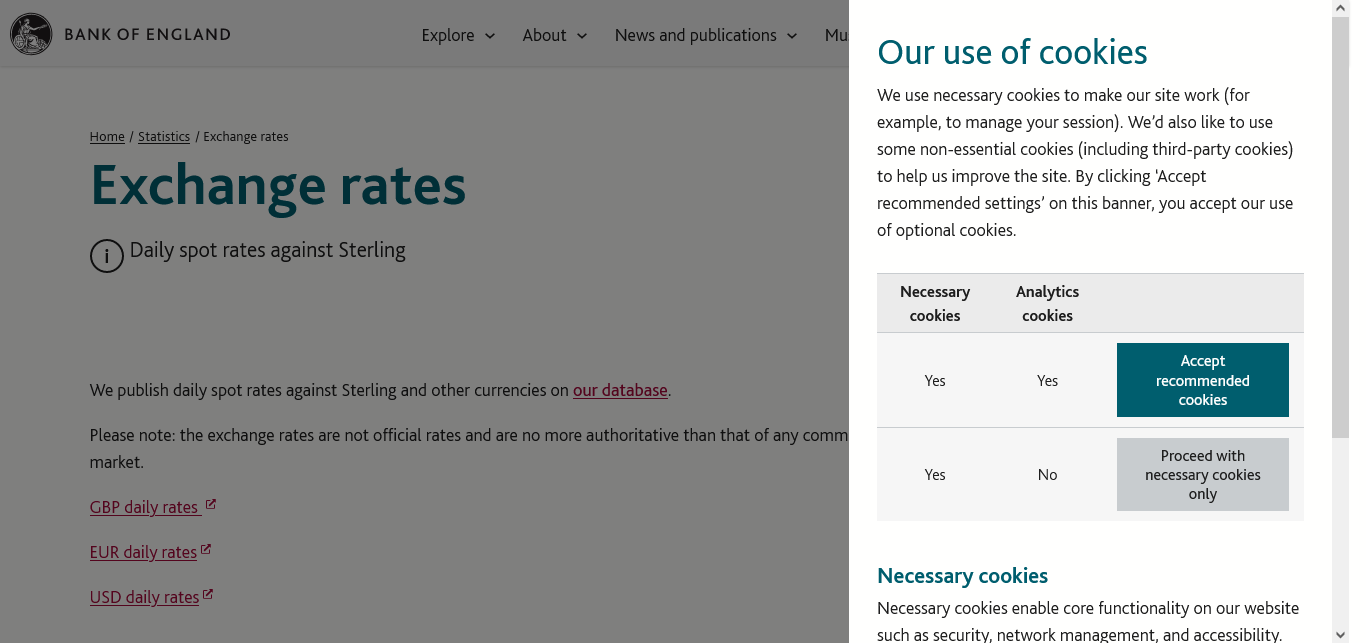Open the EUR daily rates link

point(143,552)
